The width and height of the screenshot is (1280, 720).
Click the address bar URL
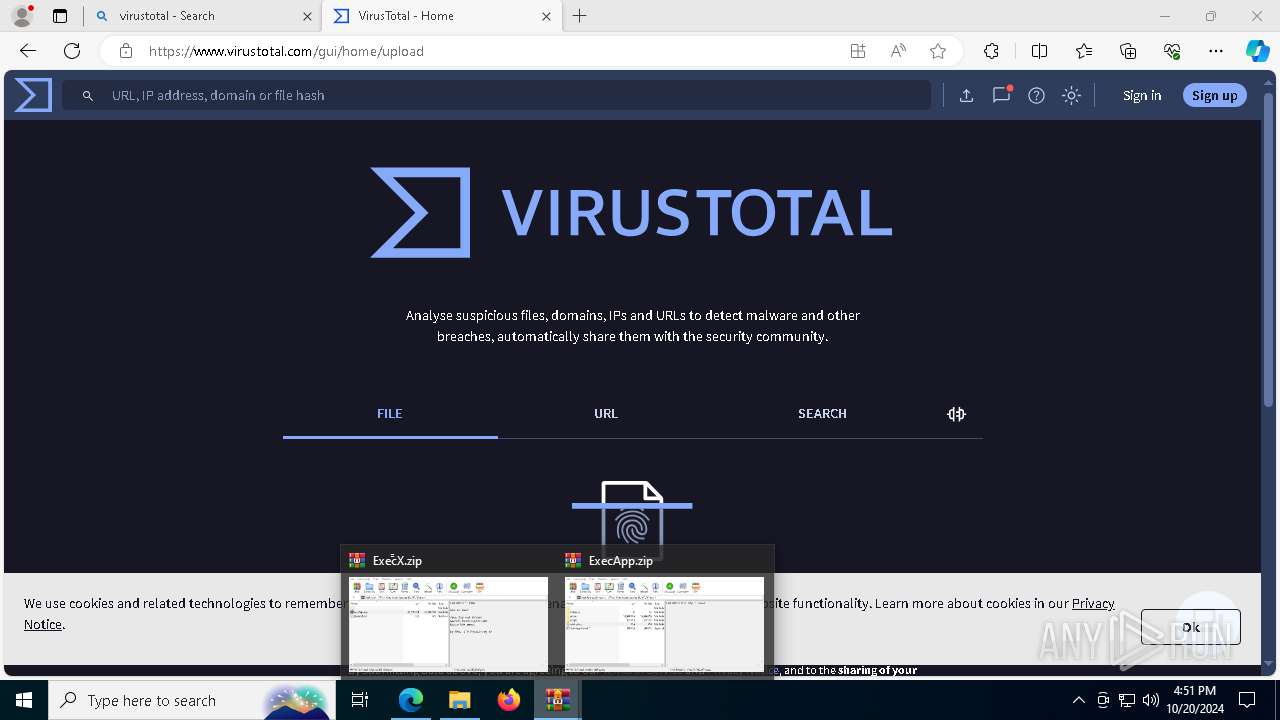pos(286,51)
